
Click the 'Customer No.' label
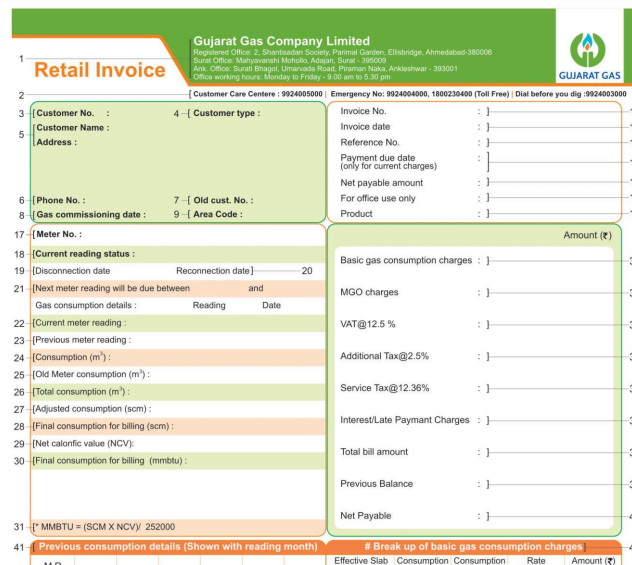tap(65, 113)
